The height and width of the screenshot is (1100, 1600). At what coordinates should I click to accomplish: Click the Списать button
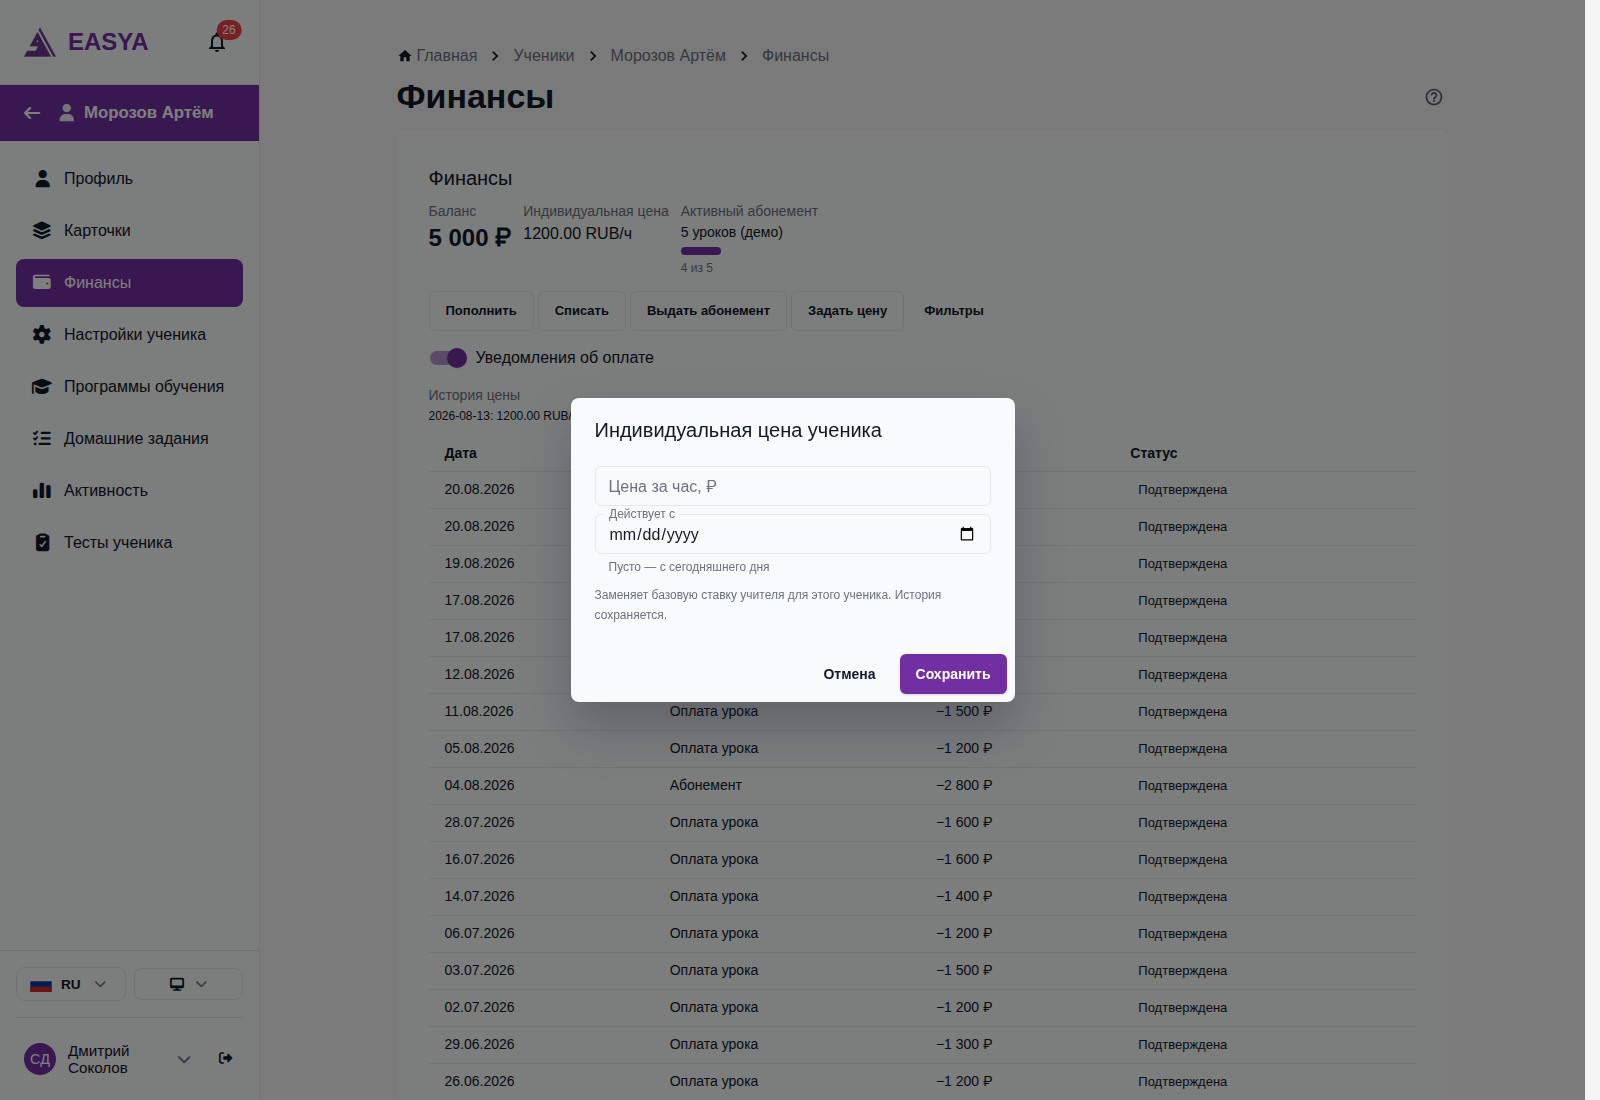pyautogui.click(x=582, y=311)
